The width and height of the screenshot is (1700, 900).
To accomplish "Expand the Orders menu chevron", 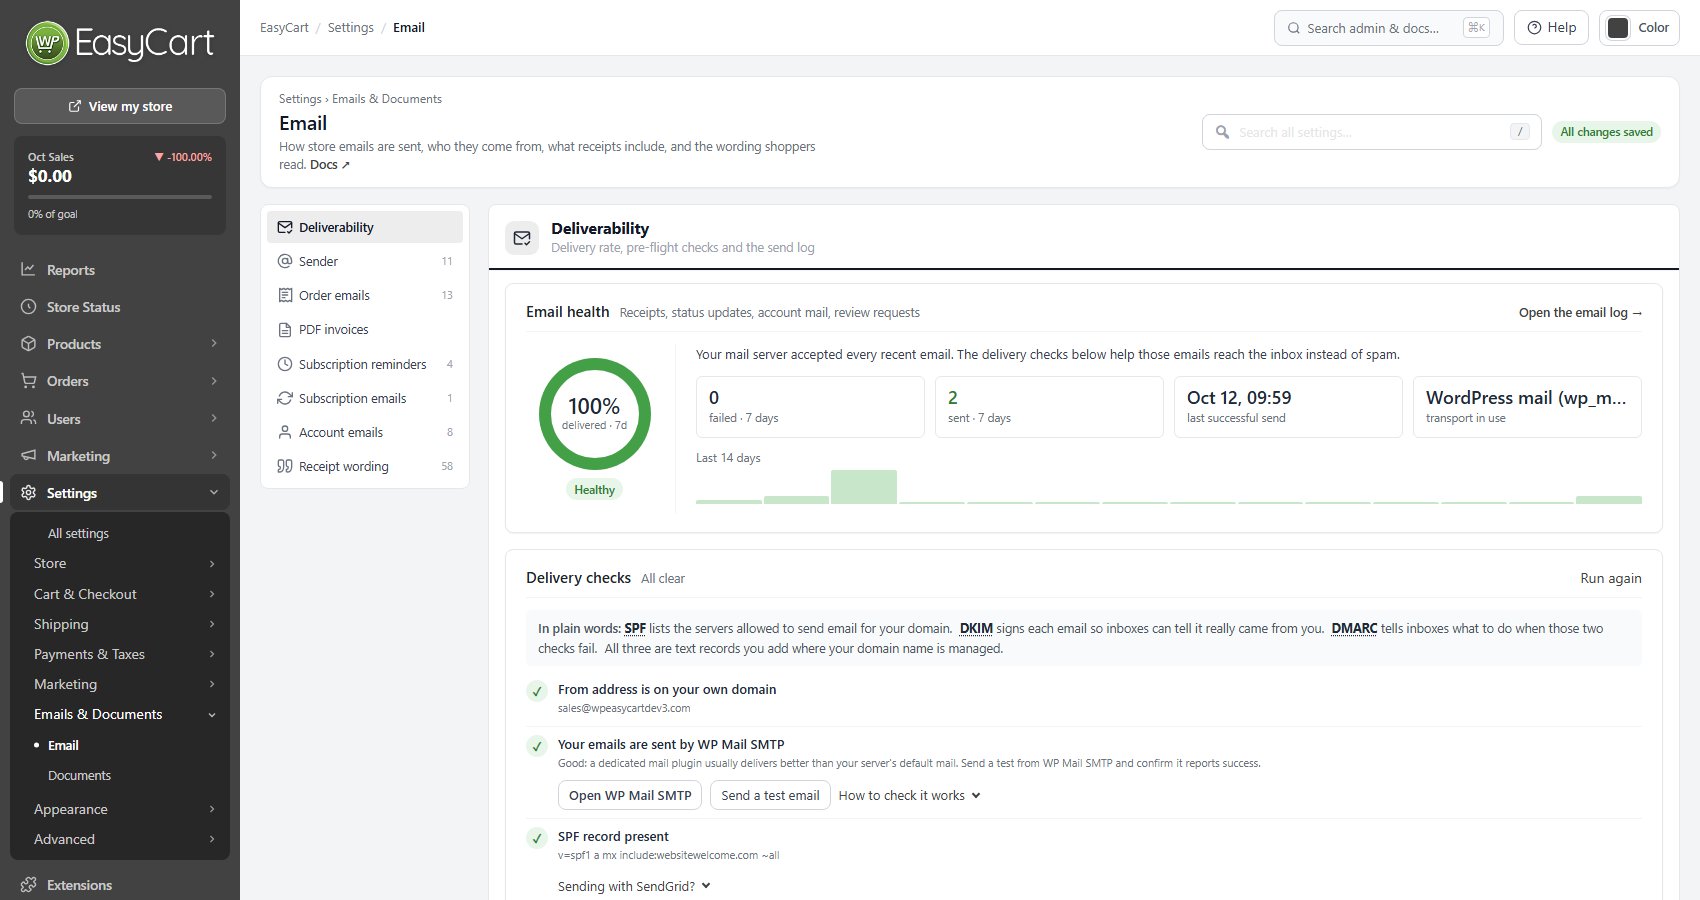I will 213,381.
